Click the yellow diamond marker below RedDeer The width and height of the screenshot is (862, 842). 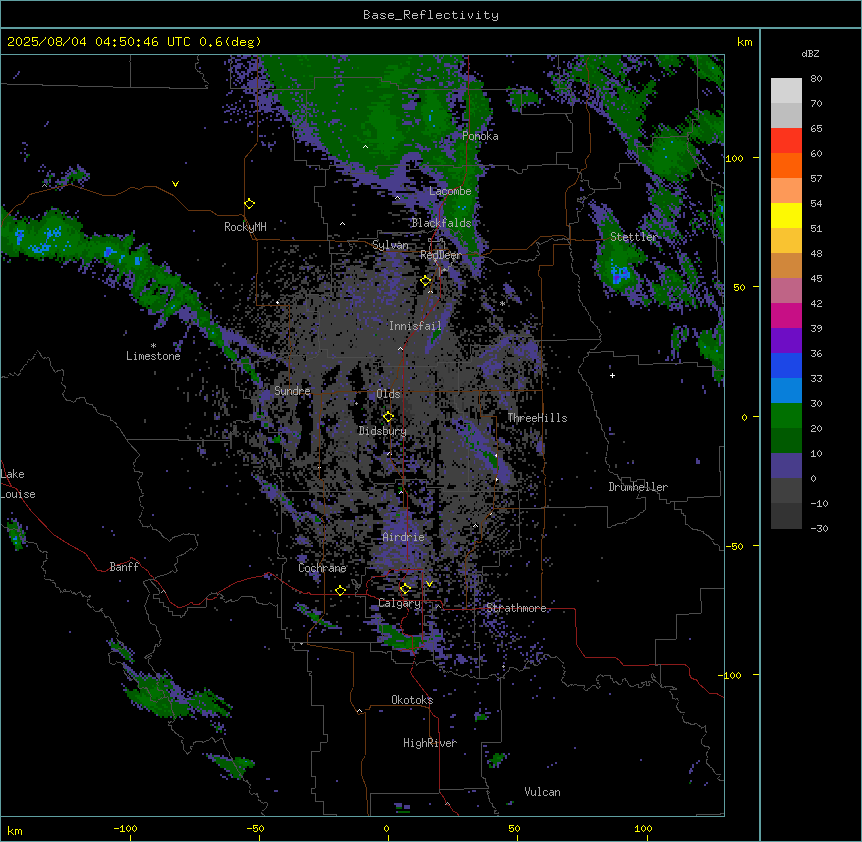click(426, 281)
